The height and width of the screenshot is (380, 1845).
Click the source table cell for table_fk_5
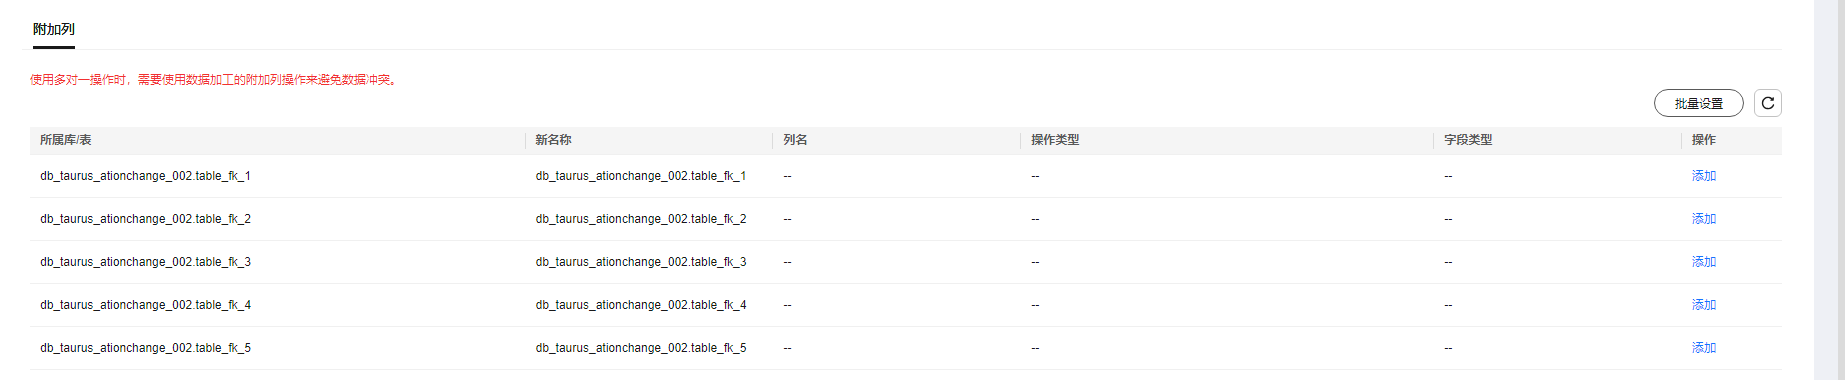(x=145, y=348)
